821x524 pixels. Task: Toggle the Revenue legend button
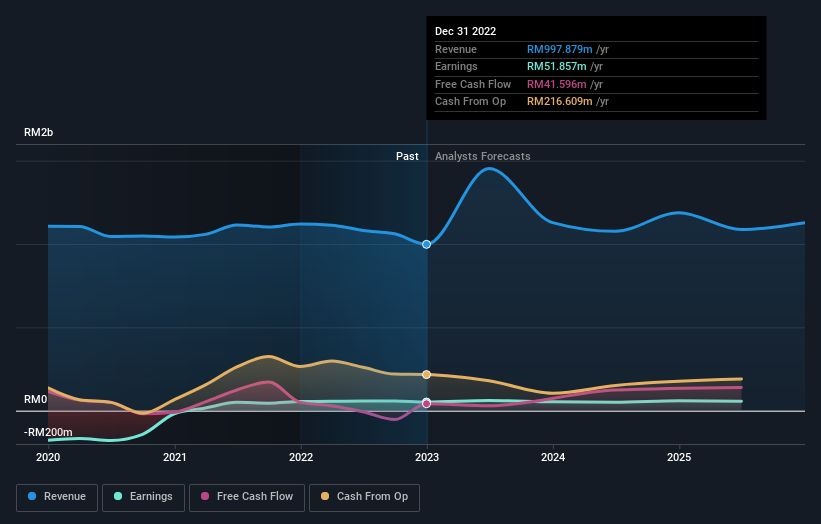tap(57, 497)
